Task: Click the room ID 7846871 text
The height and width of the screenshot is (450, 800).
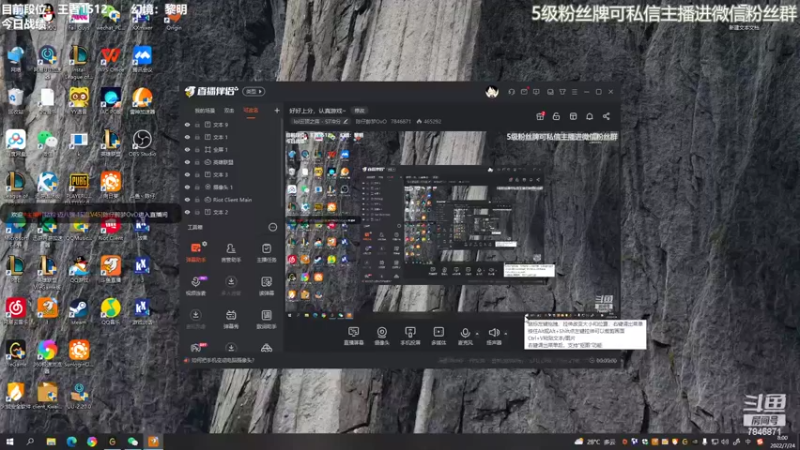Action: [x=401, y=121]
